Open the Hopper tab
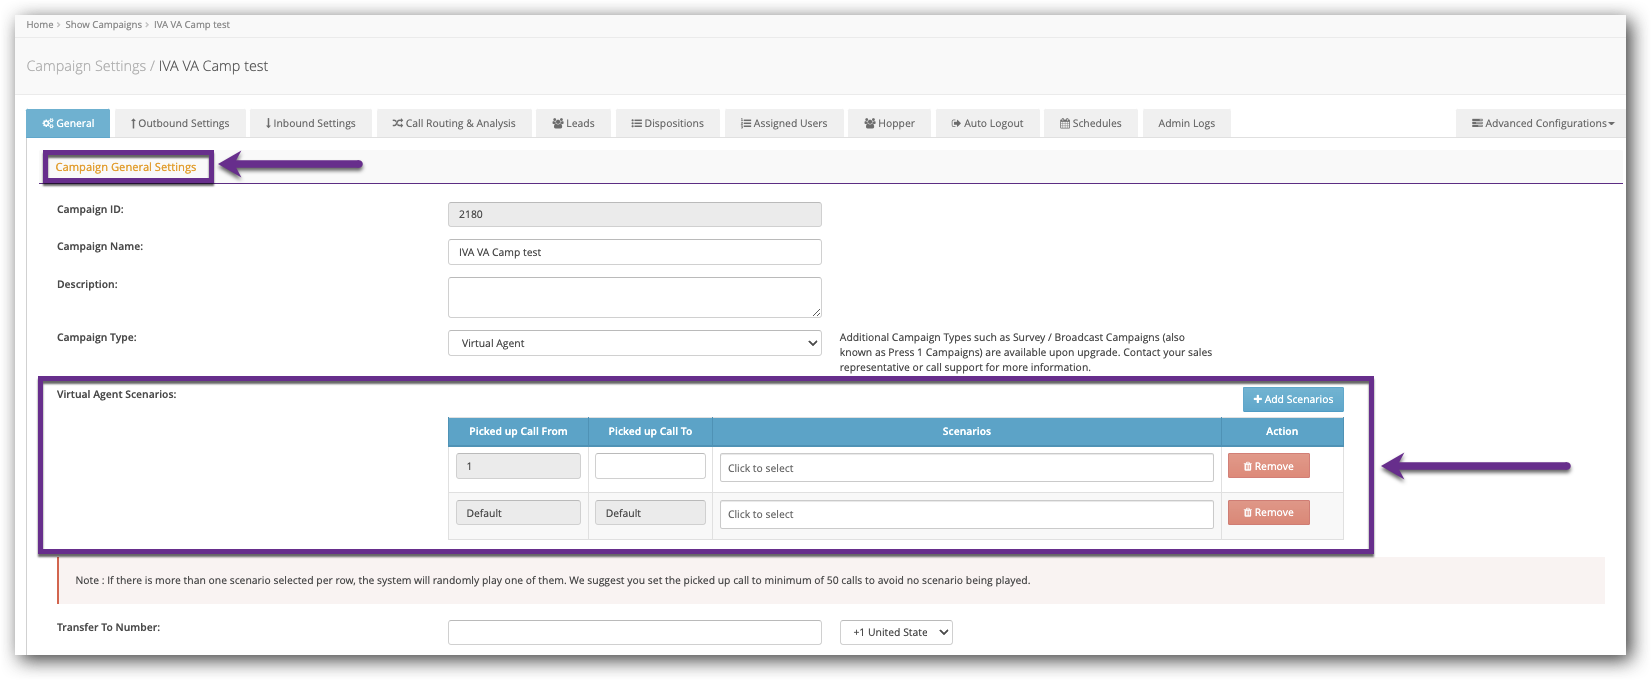Viewport: 1651px width, 680px height. [889, 123]
